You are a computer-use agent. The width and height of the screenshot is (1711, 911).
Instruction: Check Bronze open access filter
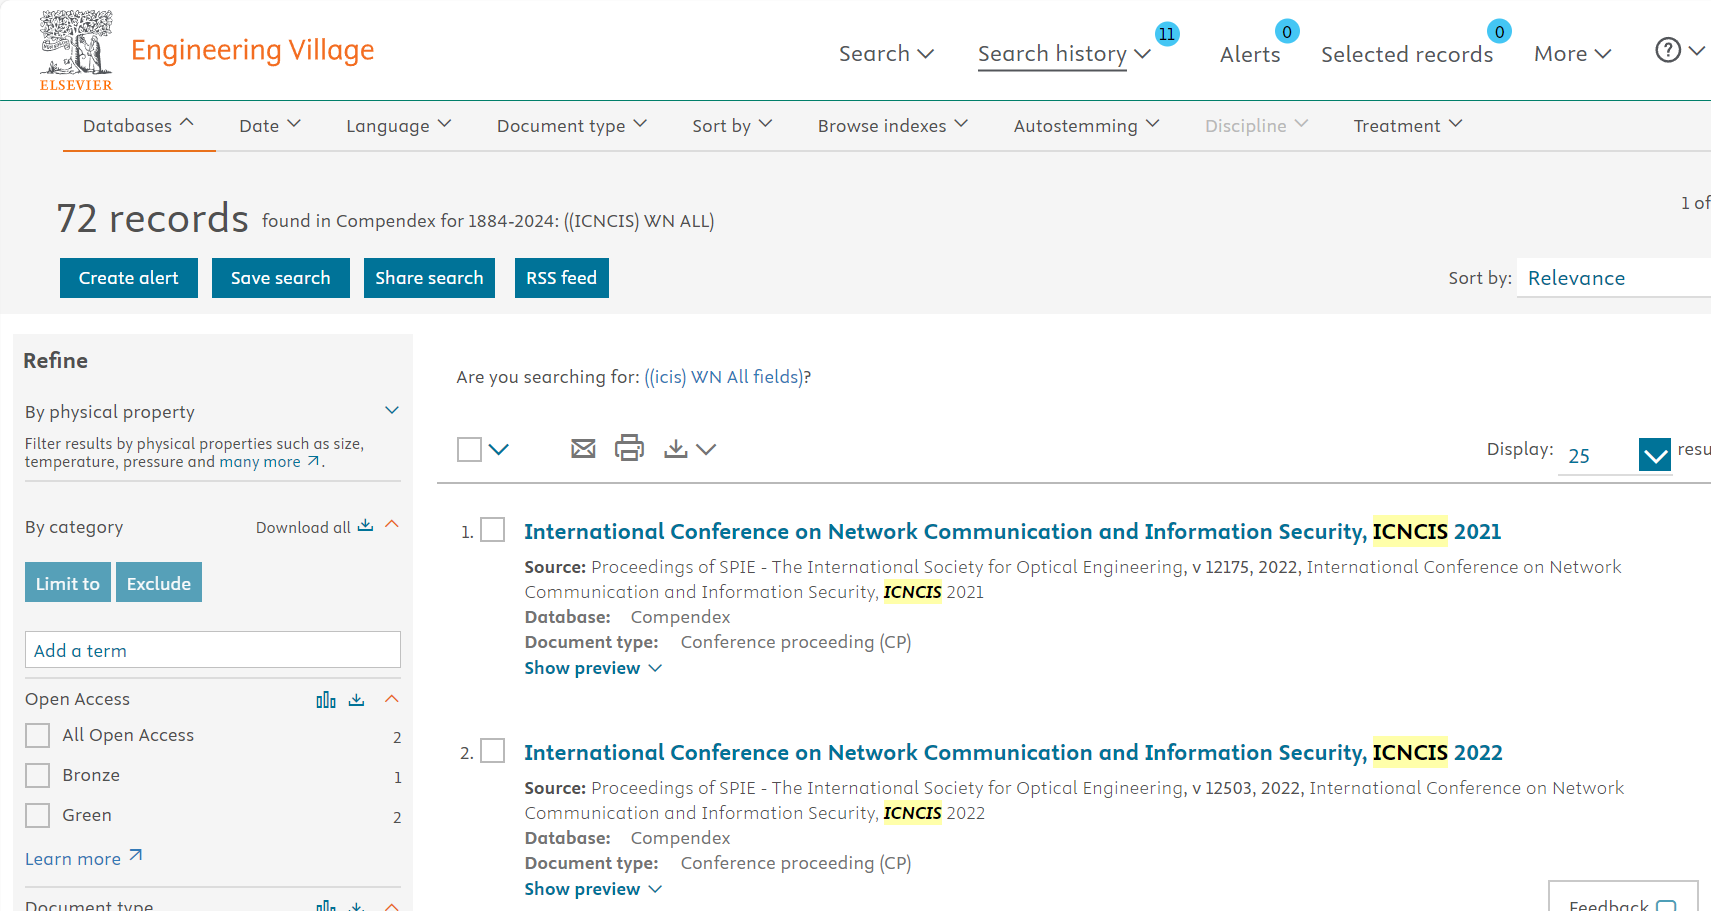tap(37, 775)
